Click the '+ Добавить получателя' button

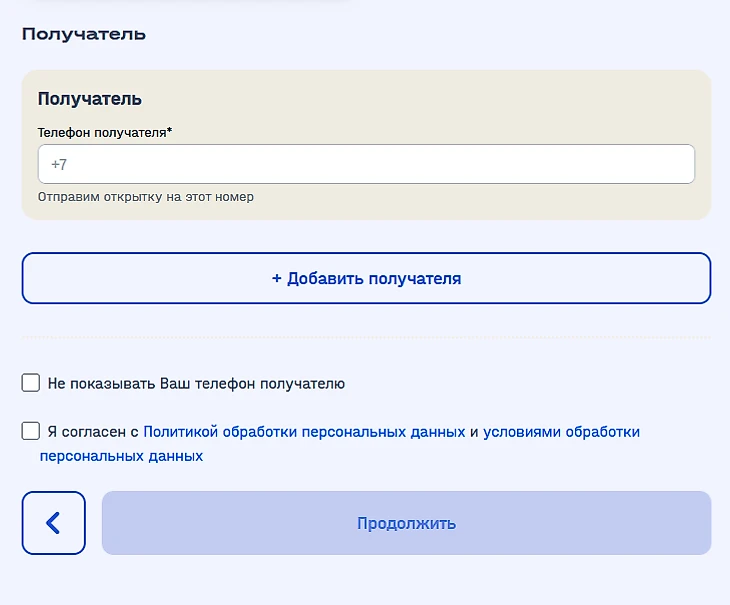tap(366, 278)
